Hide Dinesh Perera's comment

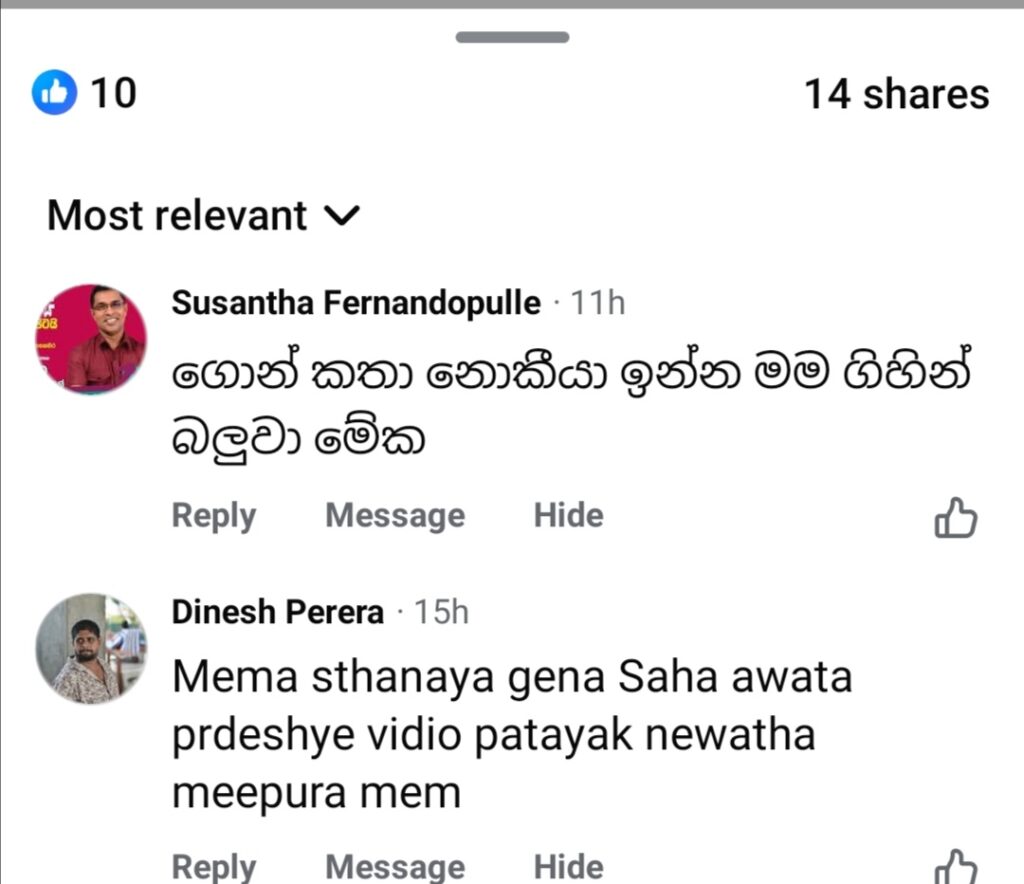(568, 866)
